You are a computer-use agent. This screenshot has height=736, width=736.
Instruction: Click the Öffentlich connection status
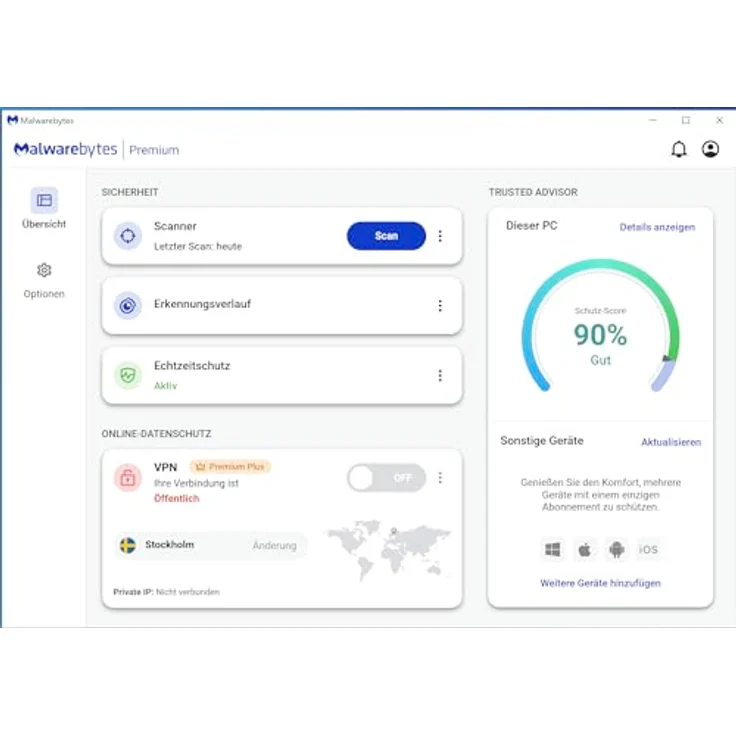[176, 498]
